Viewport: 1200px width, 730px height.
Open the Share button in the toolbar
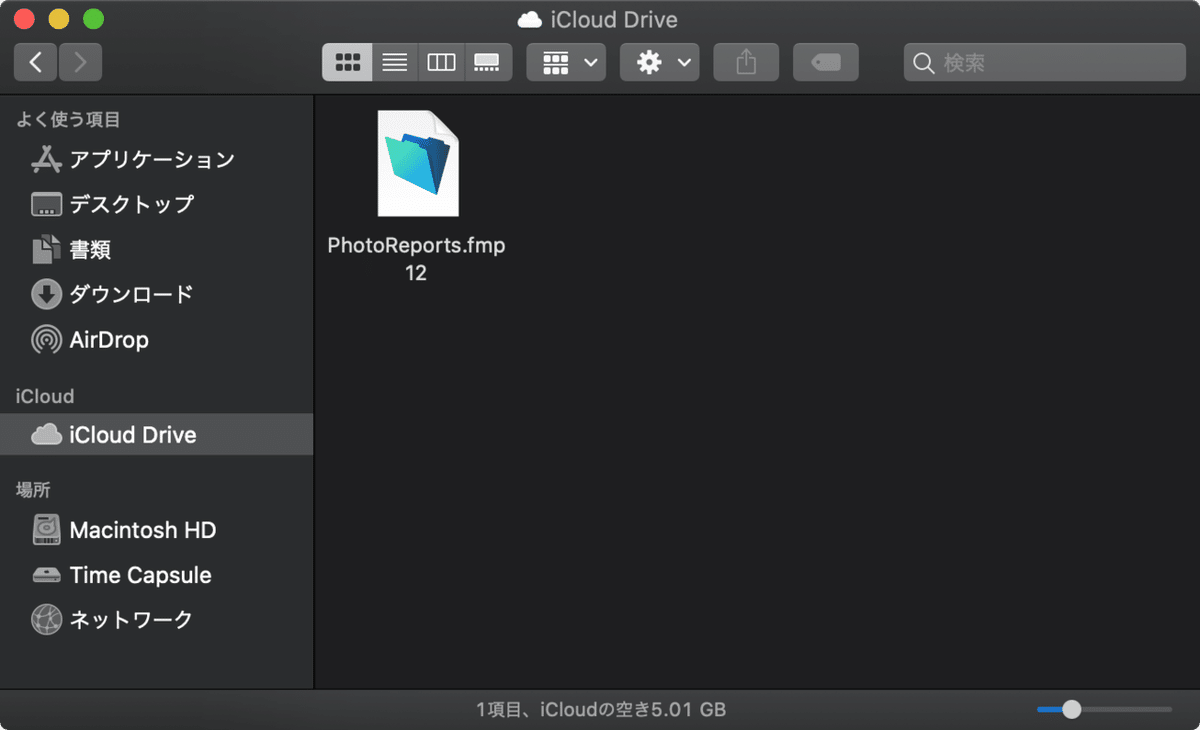click(x=745, y=62)
